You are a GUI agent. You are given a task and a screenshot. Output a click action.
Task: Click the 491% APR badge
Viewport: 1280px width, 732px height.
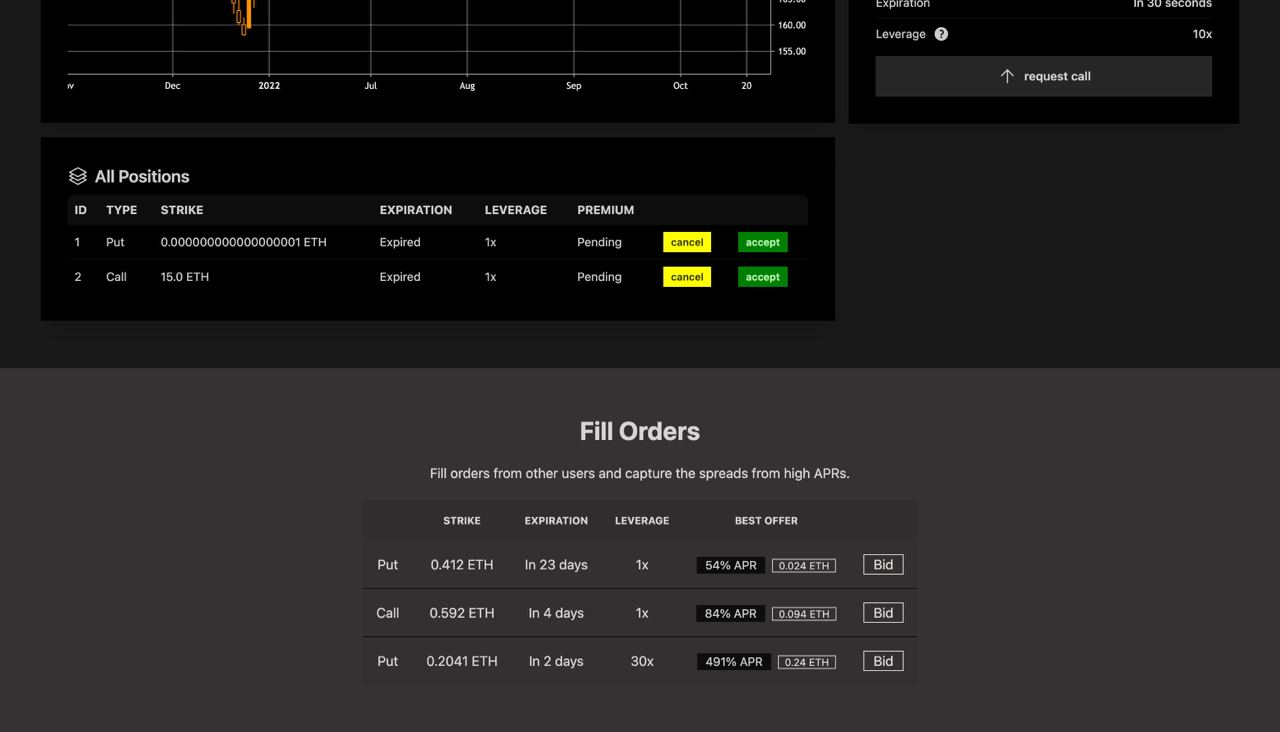point(734,661)
